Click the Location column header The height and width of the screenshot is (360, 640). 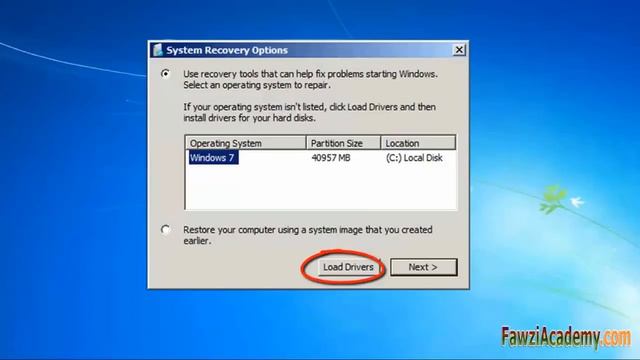click(418, 143)
